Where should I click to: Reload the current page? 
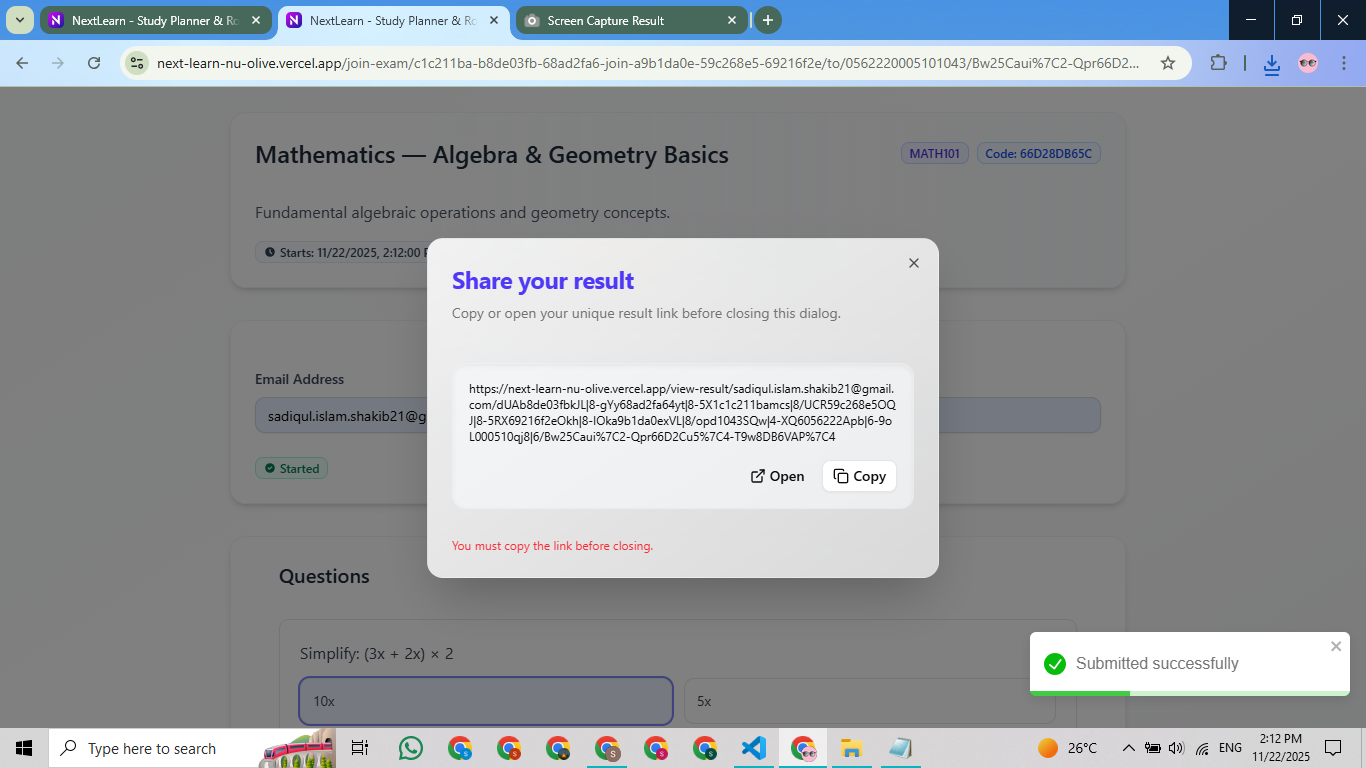point(94,63)
